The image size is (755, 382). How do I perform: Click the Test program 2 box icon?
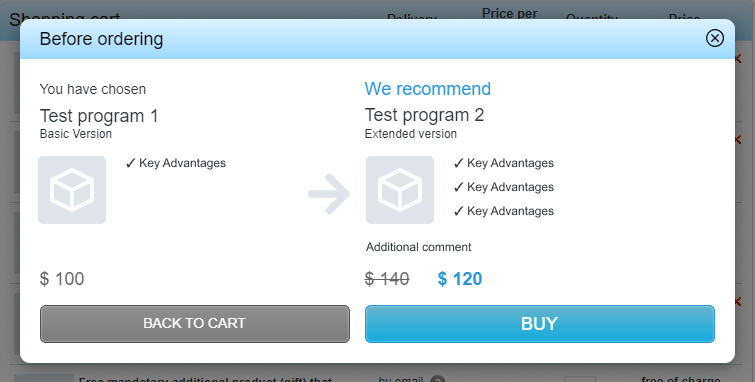pos(400,190)
